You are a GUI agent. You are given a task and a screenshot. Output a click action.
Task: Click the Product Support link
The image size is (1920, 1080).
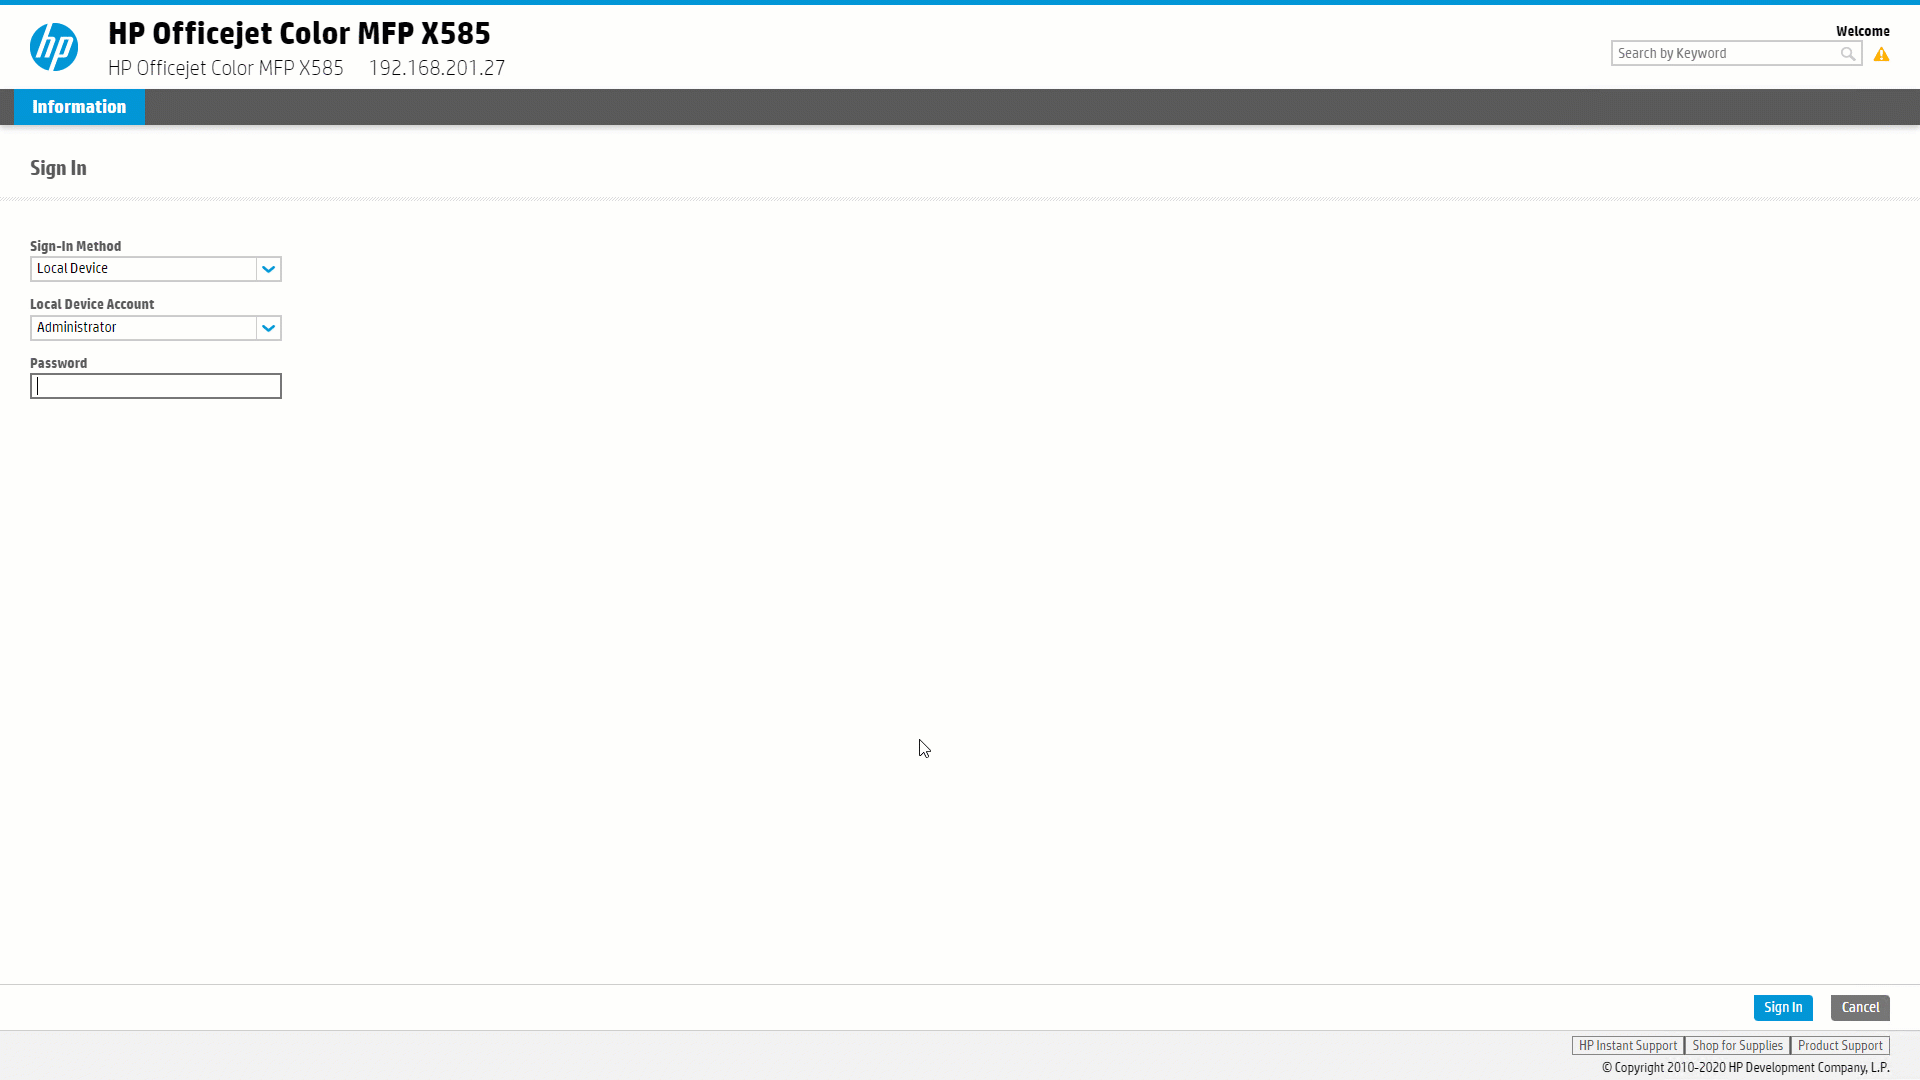(x=1840, y=1044)
